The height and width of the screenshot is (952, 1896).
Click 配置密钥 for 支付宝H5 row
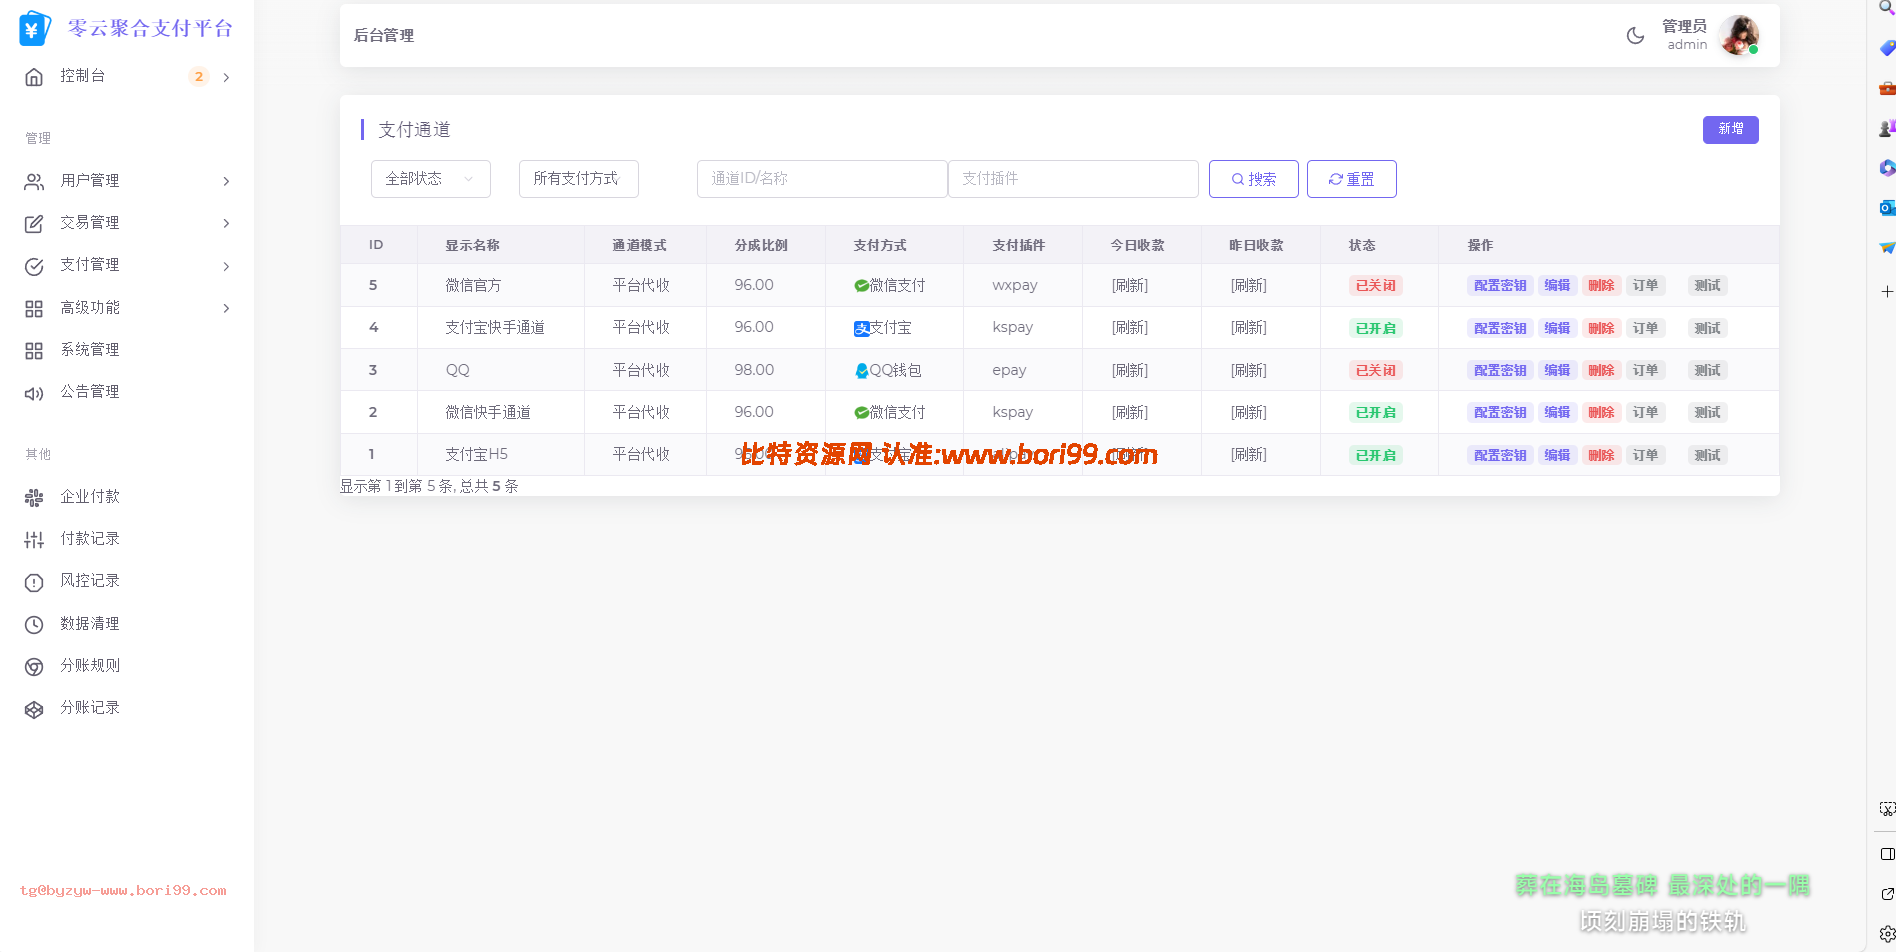tap(1500, 455)
